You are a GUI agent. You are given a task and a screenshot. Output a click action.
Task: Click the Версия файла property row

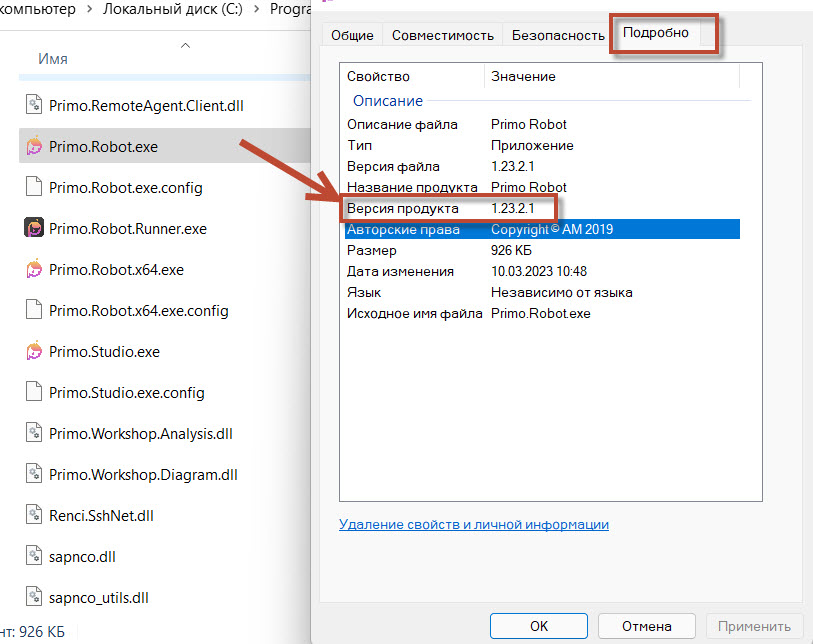pos(542,166)
